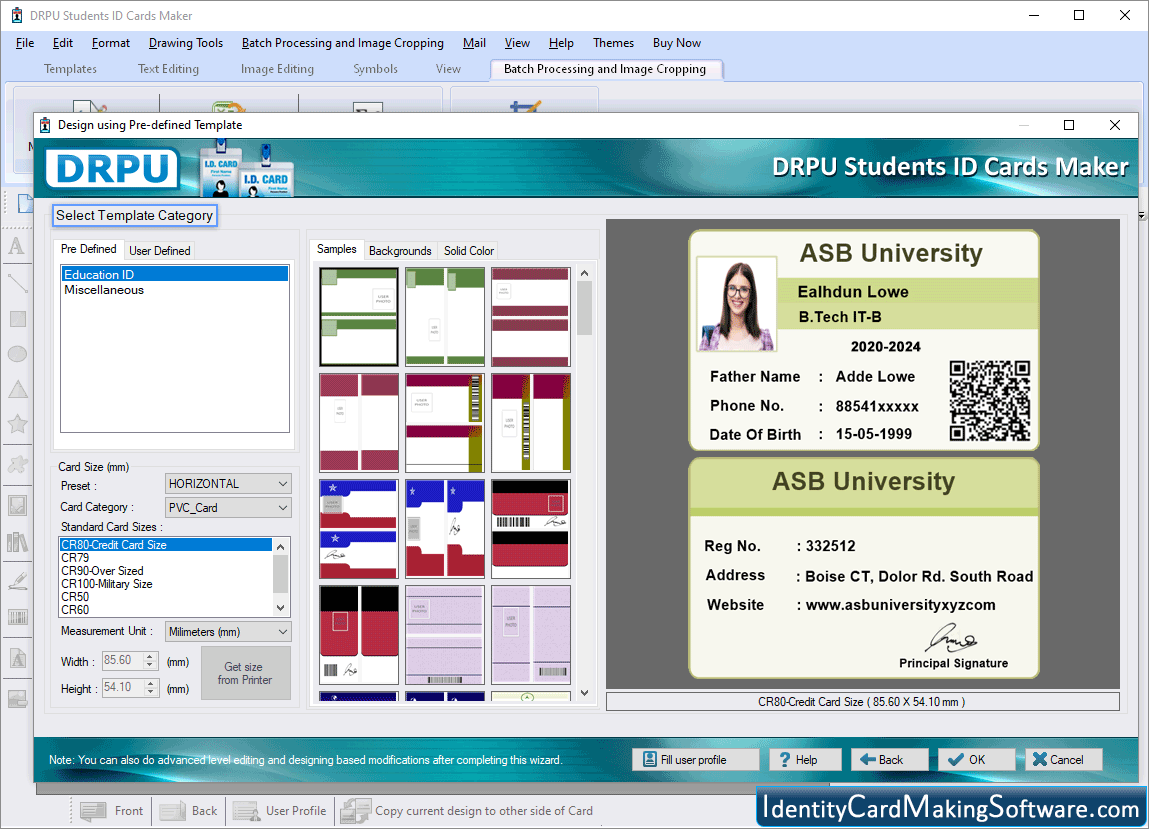
Task: Click the picture browse icon at toolbar bottom
Action: 18,699
